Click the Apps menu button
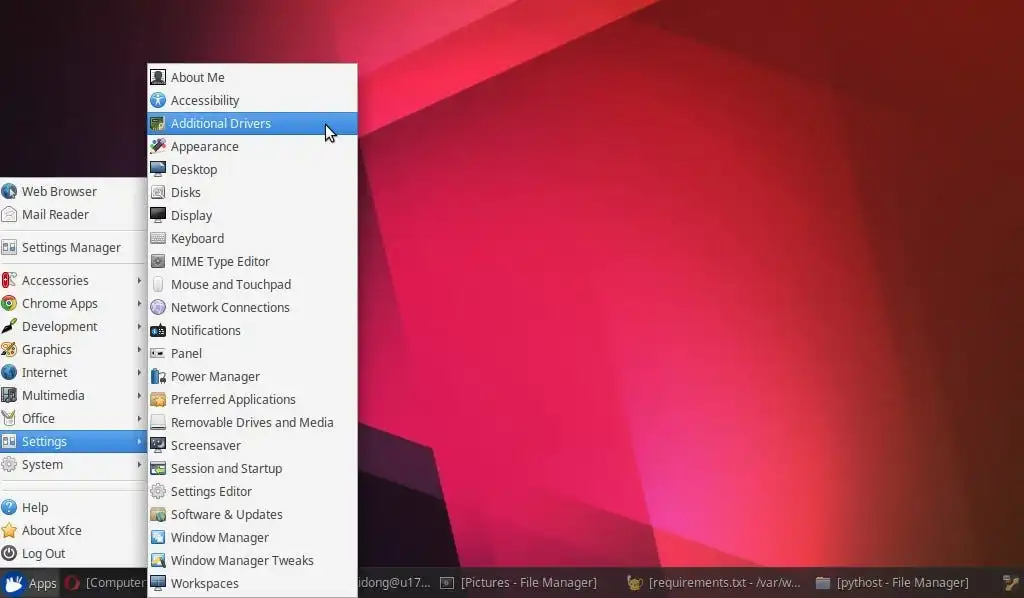The height and width of the screenshot is (598, 1024). coord(30,583)
